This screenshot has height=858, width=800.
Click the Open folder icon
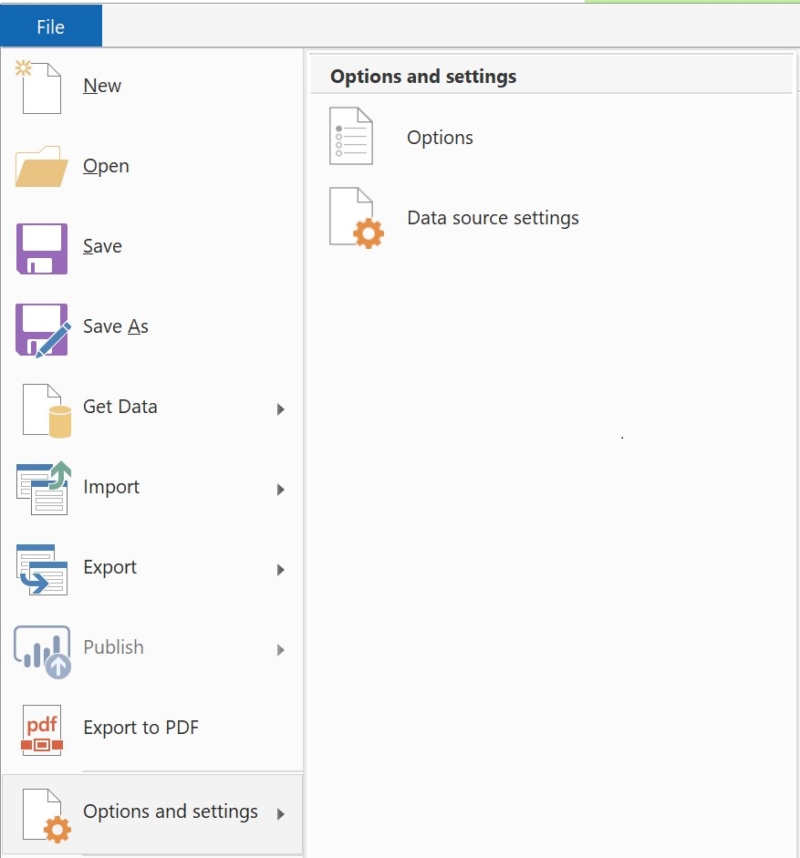[41, 167]
